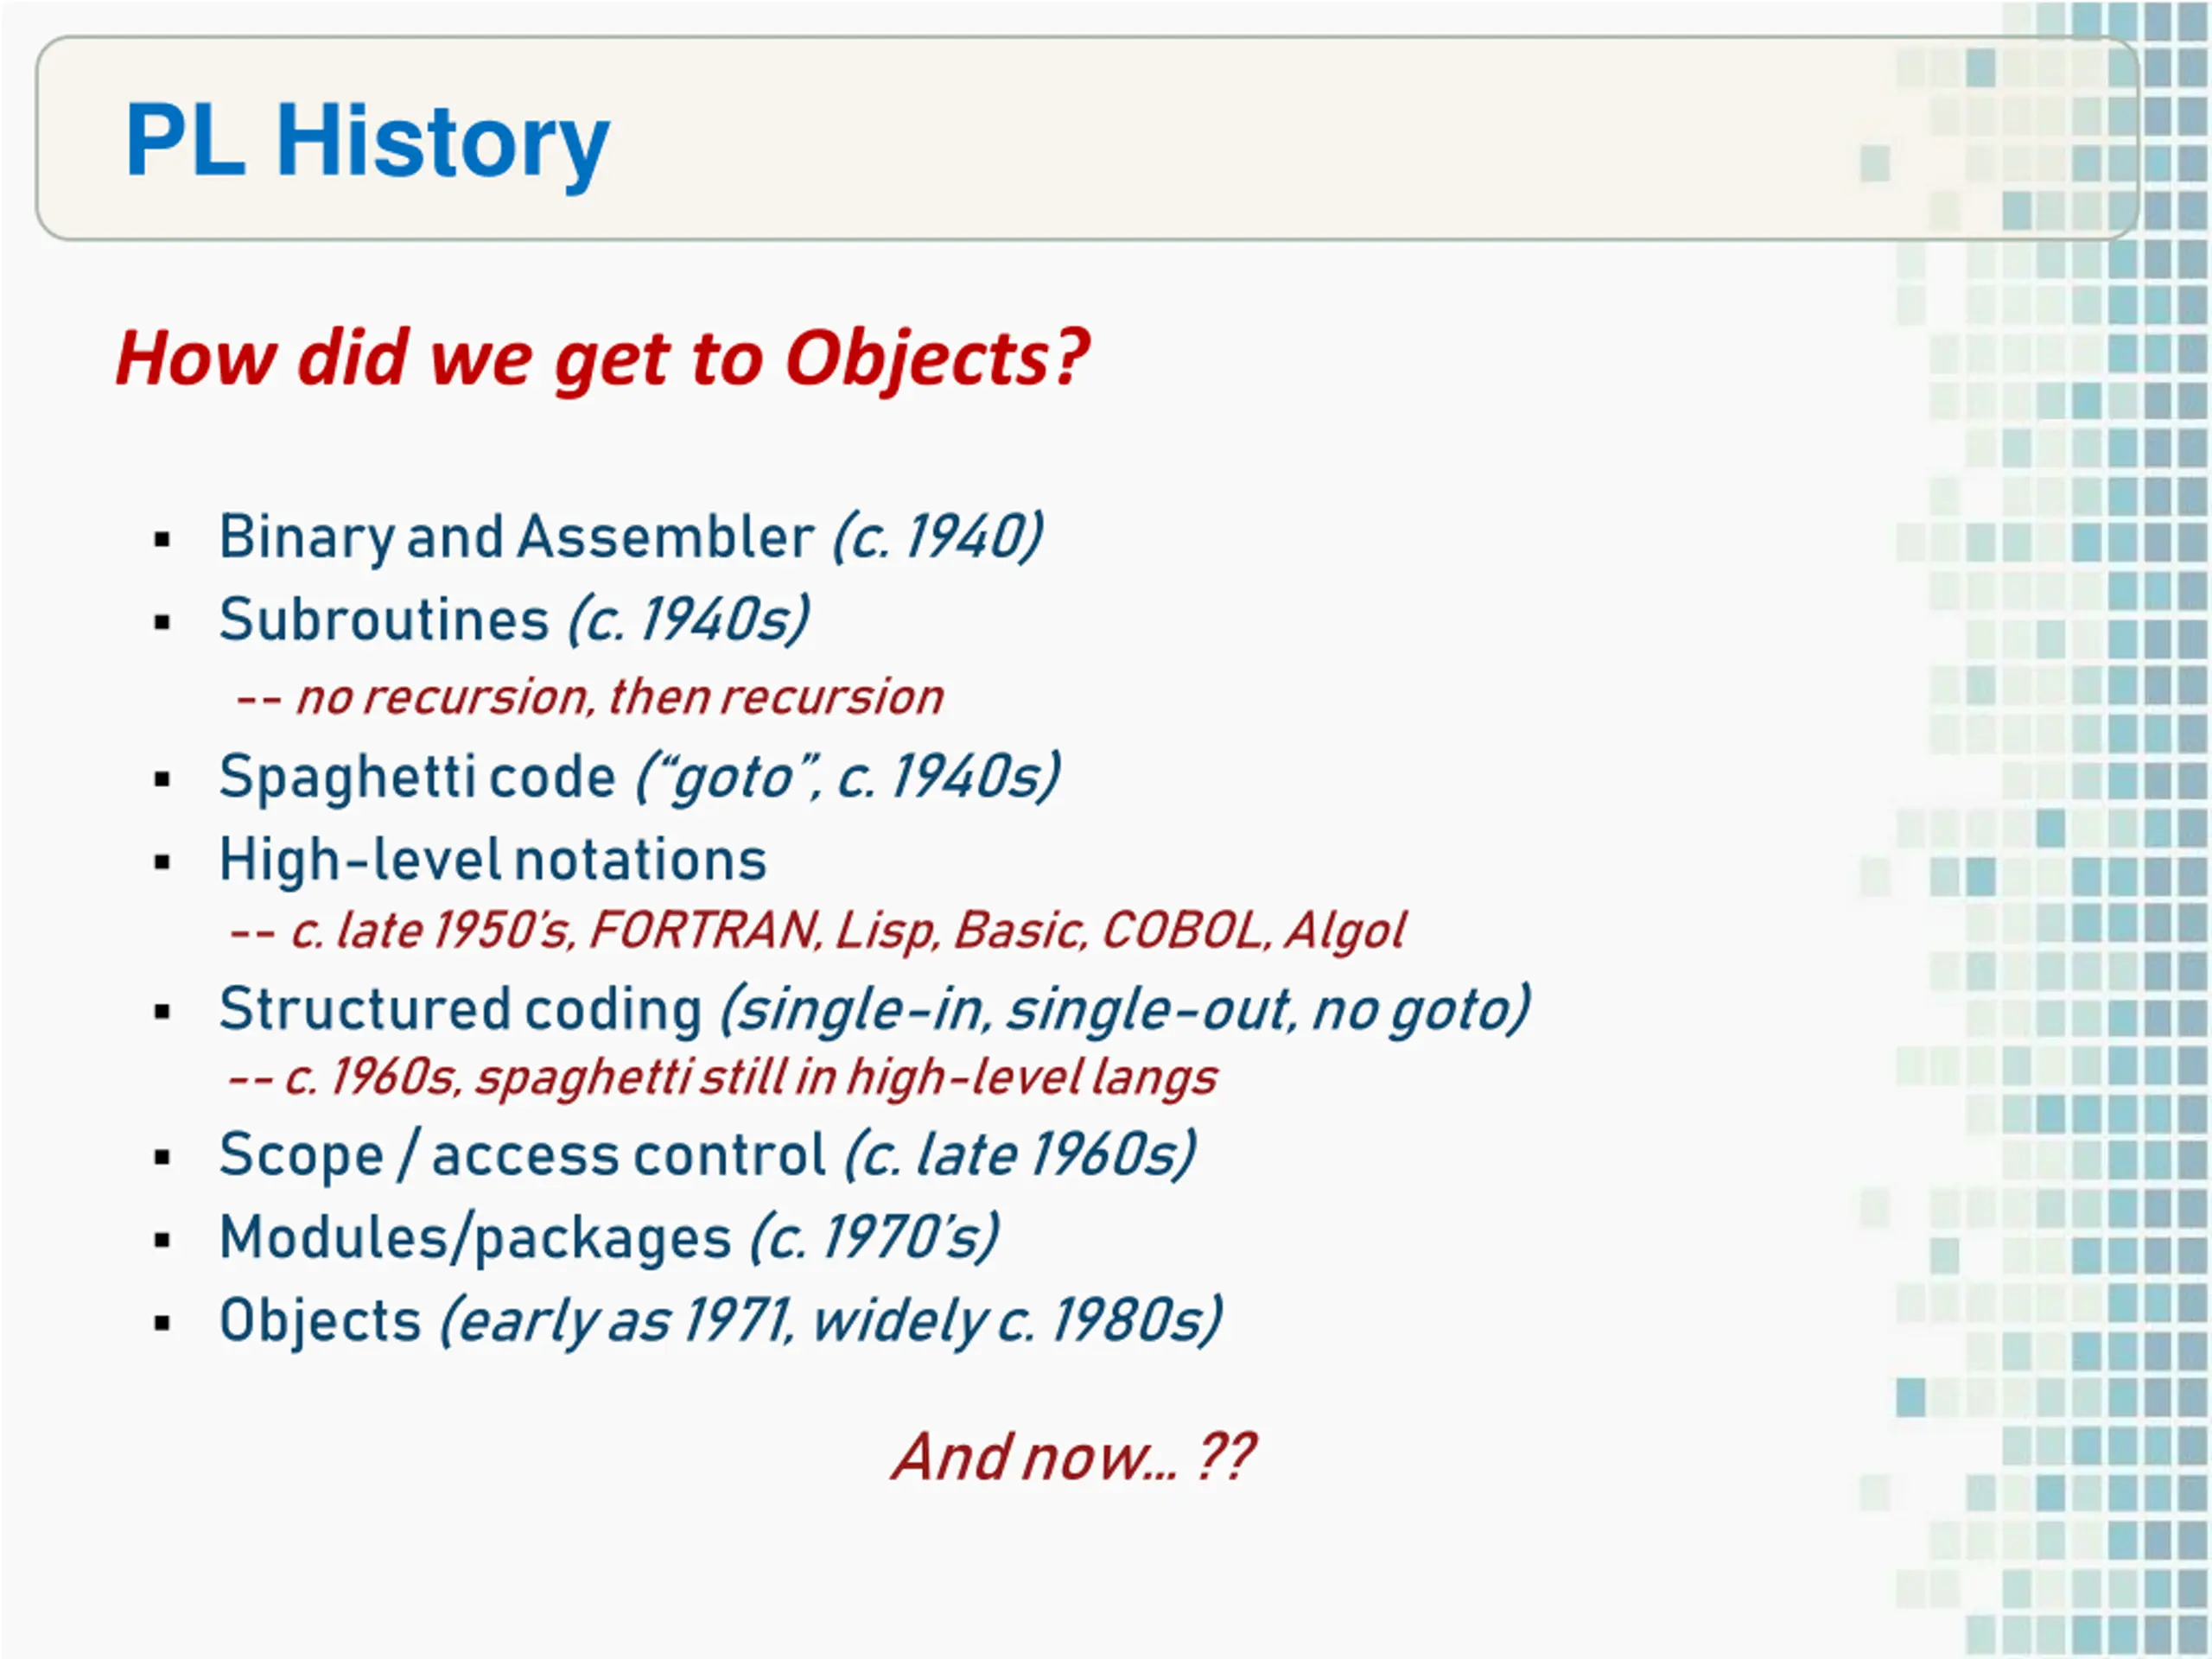Click the Objects bullet at list end

pos(720,1321)
